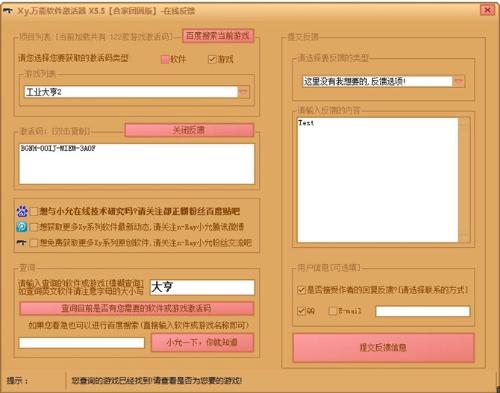Click the Baidu paw icon
Image resolution: width=500 pixels, height=393 pixels.
[22, 211]
